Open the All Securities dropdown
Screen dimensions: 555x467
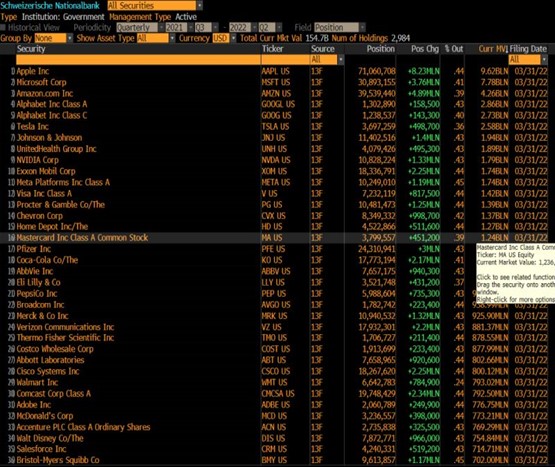coord(155,6)
